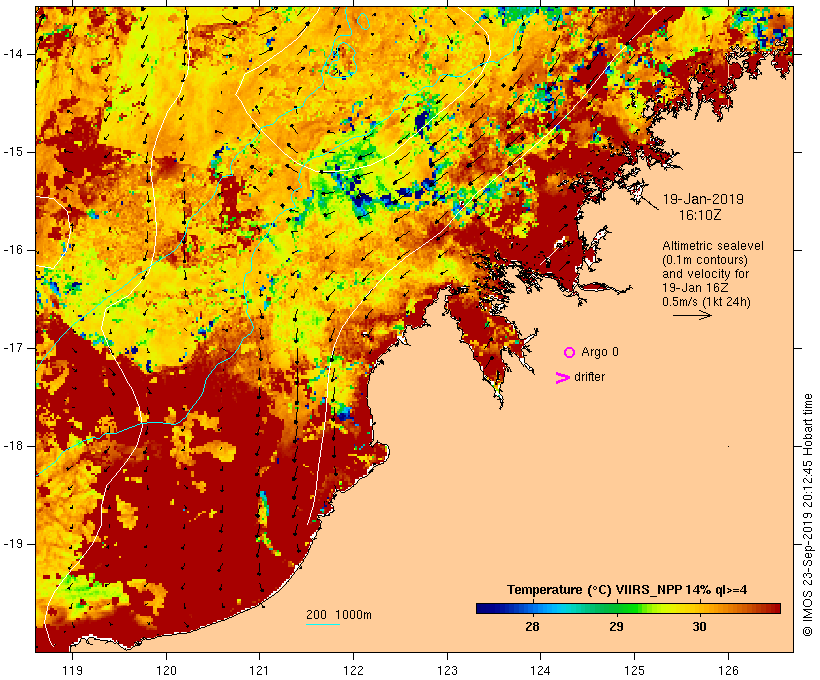The width and height of the screenshot is (820, 680).
Task: Click the temperature color bar legend
Action: (x=628, y=608)
